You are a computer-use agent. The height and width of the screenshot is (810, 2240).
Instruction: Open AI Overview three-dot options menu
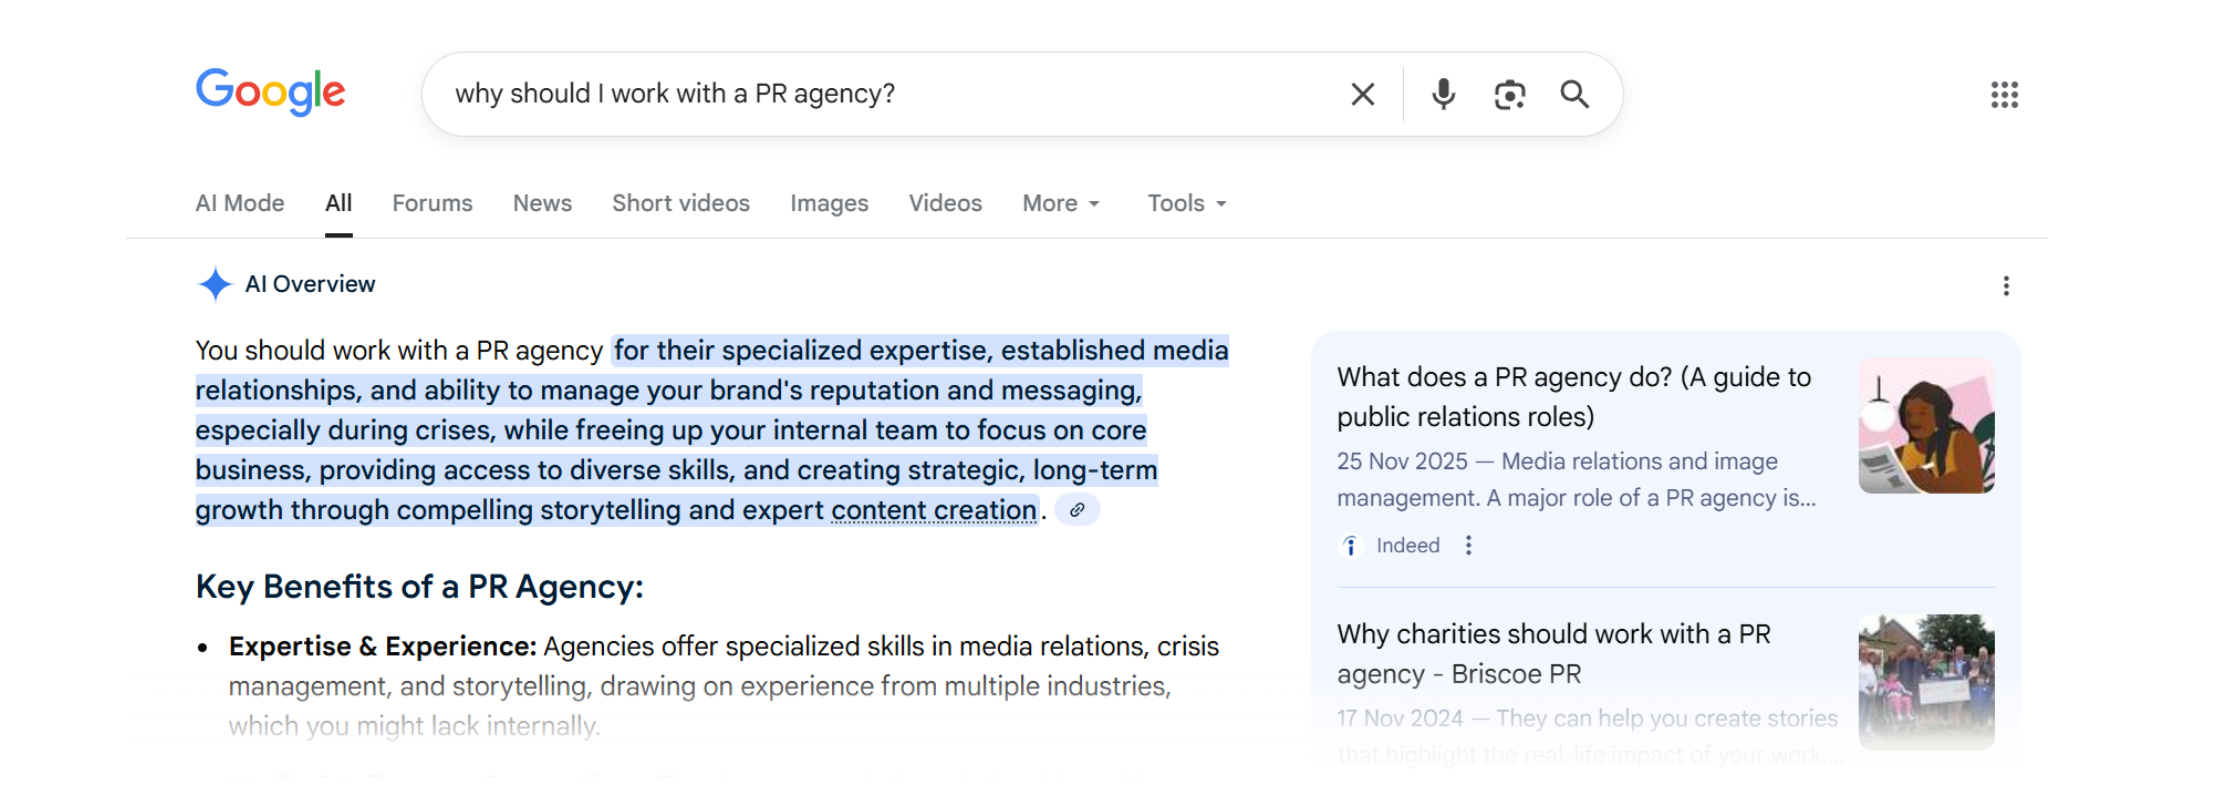[2006, 286]
